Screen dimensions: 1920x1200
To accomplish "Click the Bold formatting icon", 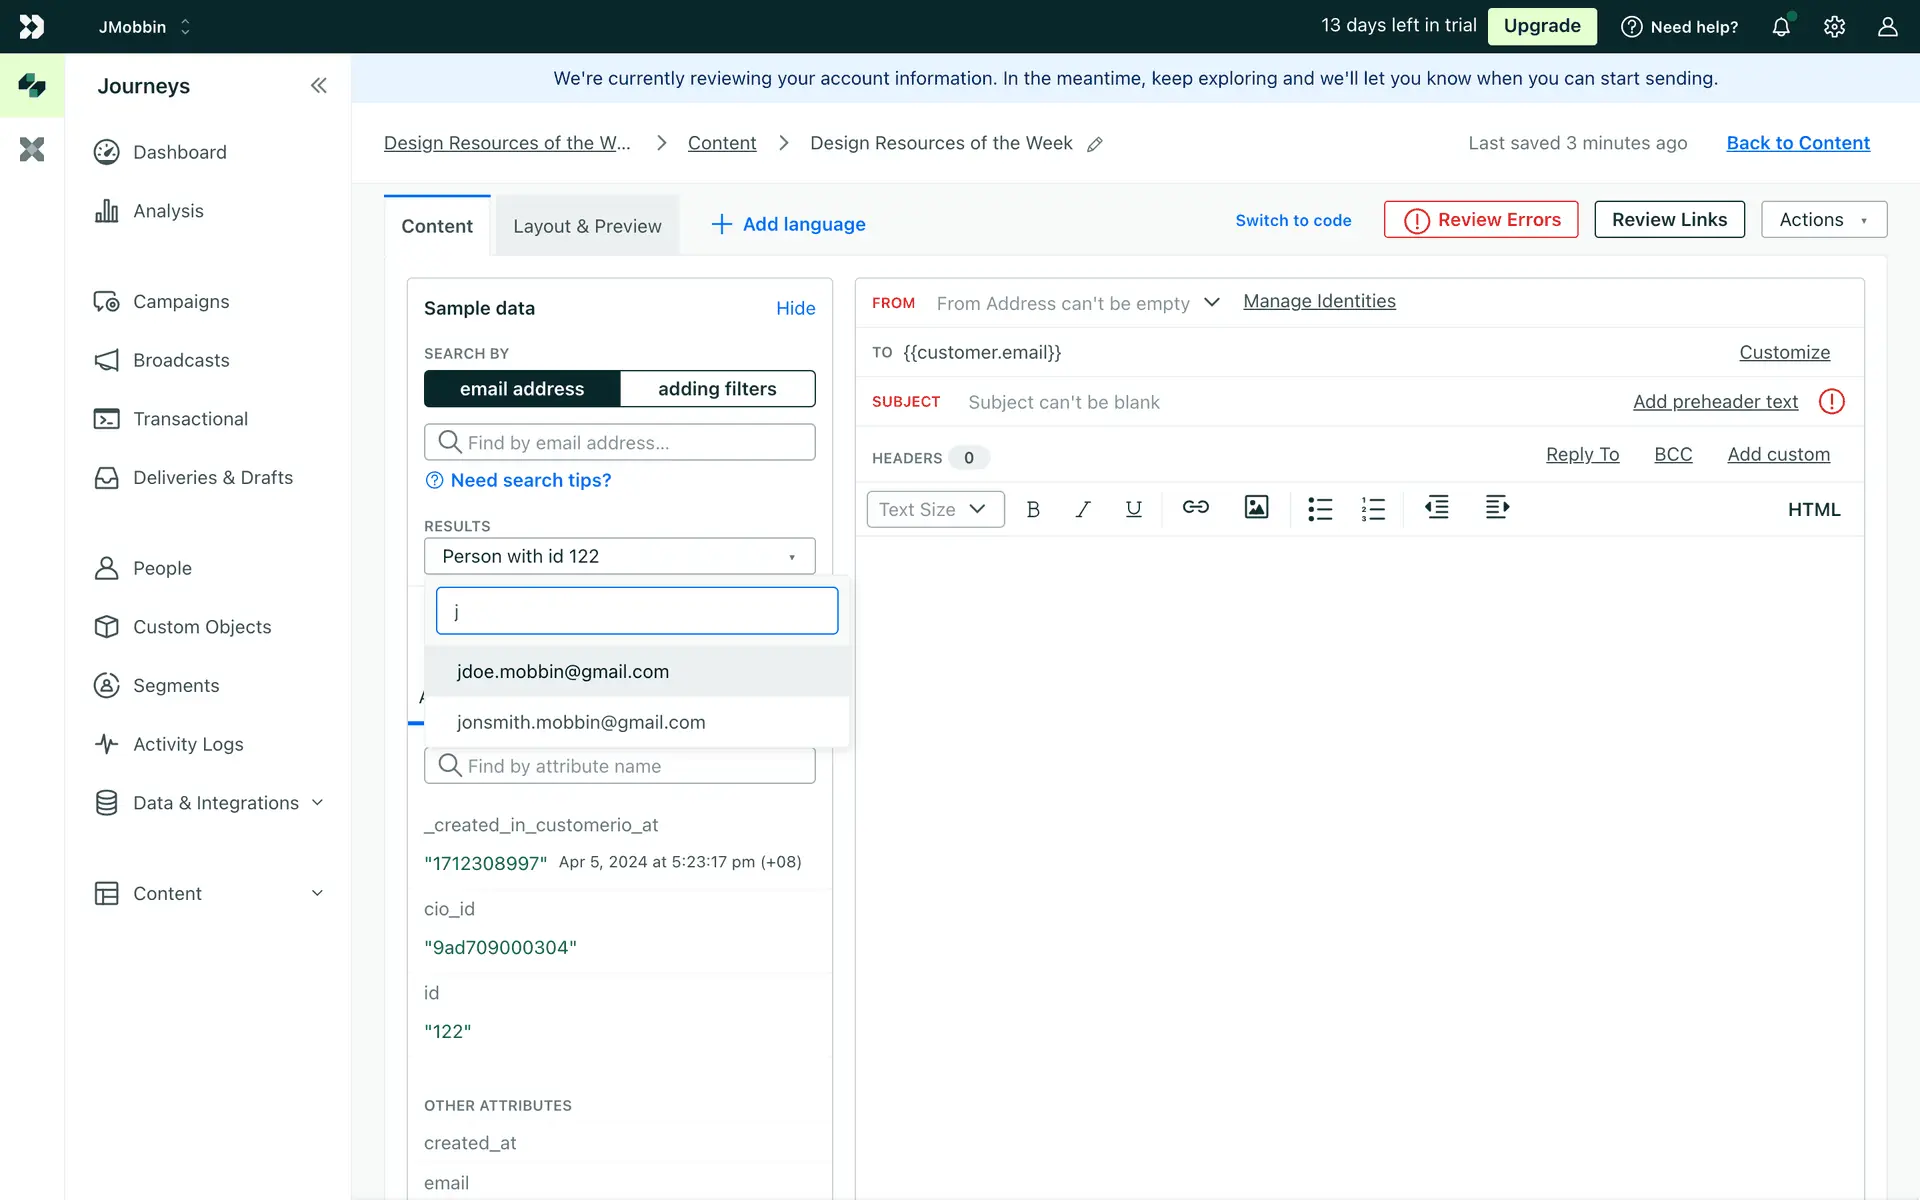I will click(1033, 509).
